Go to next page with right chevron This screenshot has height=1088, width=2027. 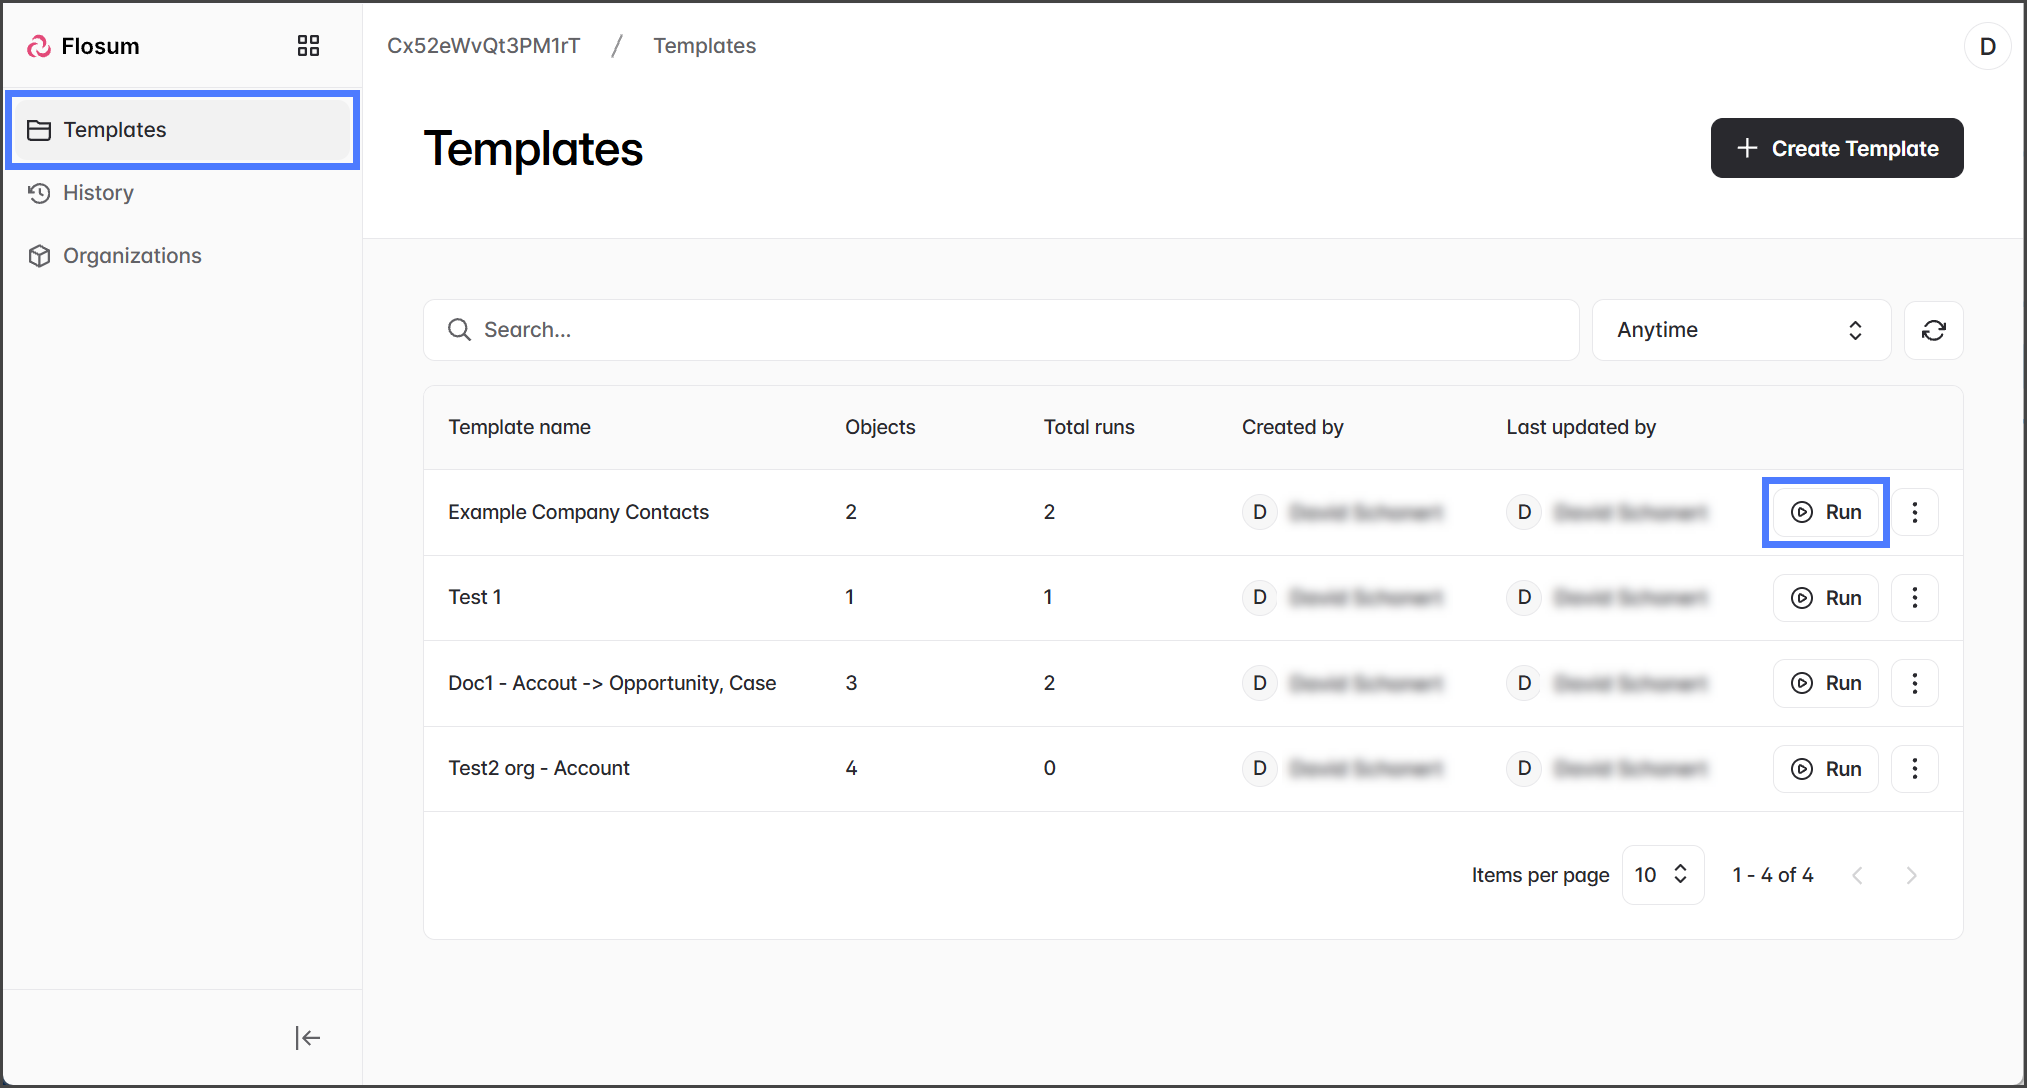coord(1911,876)
